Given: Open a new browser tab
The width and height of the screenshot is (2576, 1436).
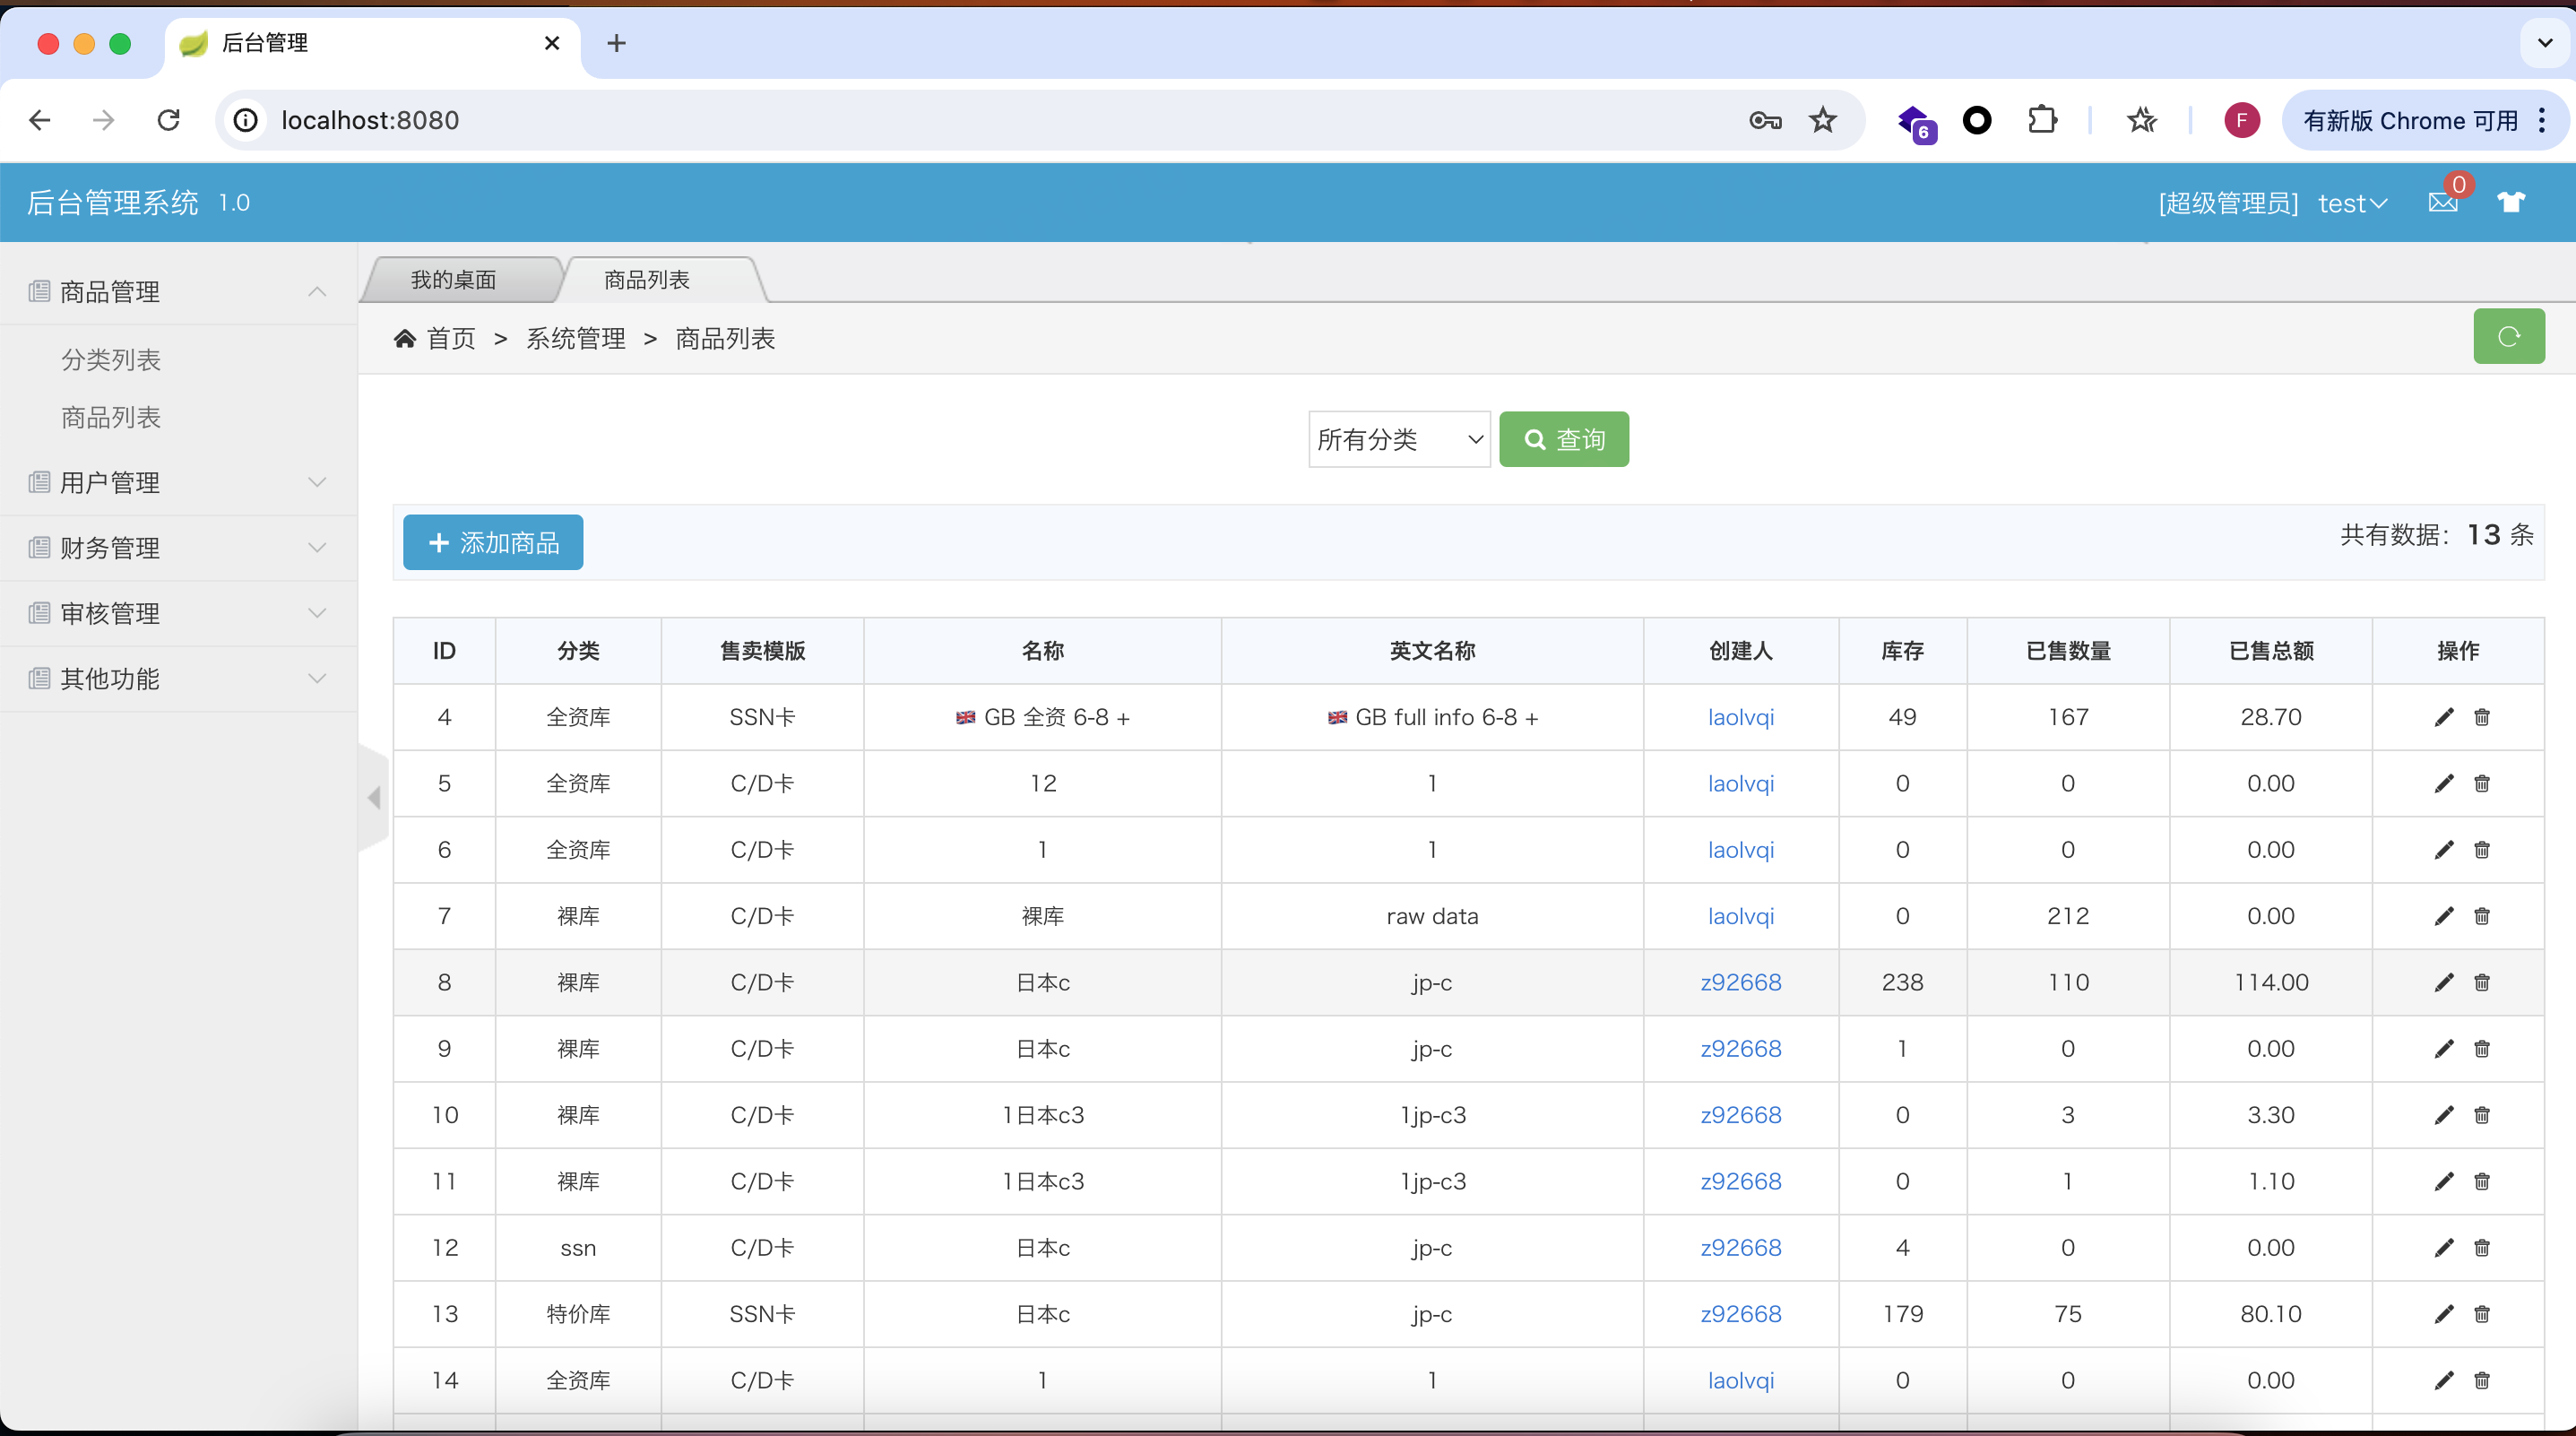Looking at the screenshot, I should point(616,43).
